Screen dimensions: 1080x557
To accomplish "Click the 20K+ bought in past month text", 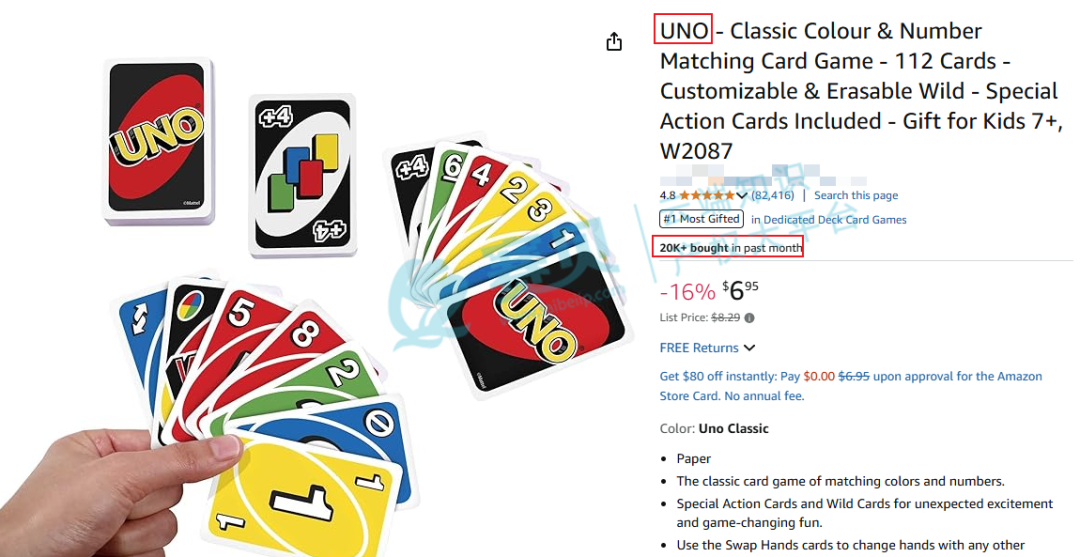I will click(x=731, y=248).
